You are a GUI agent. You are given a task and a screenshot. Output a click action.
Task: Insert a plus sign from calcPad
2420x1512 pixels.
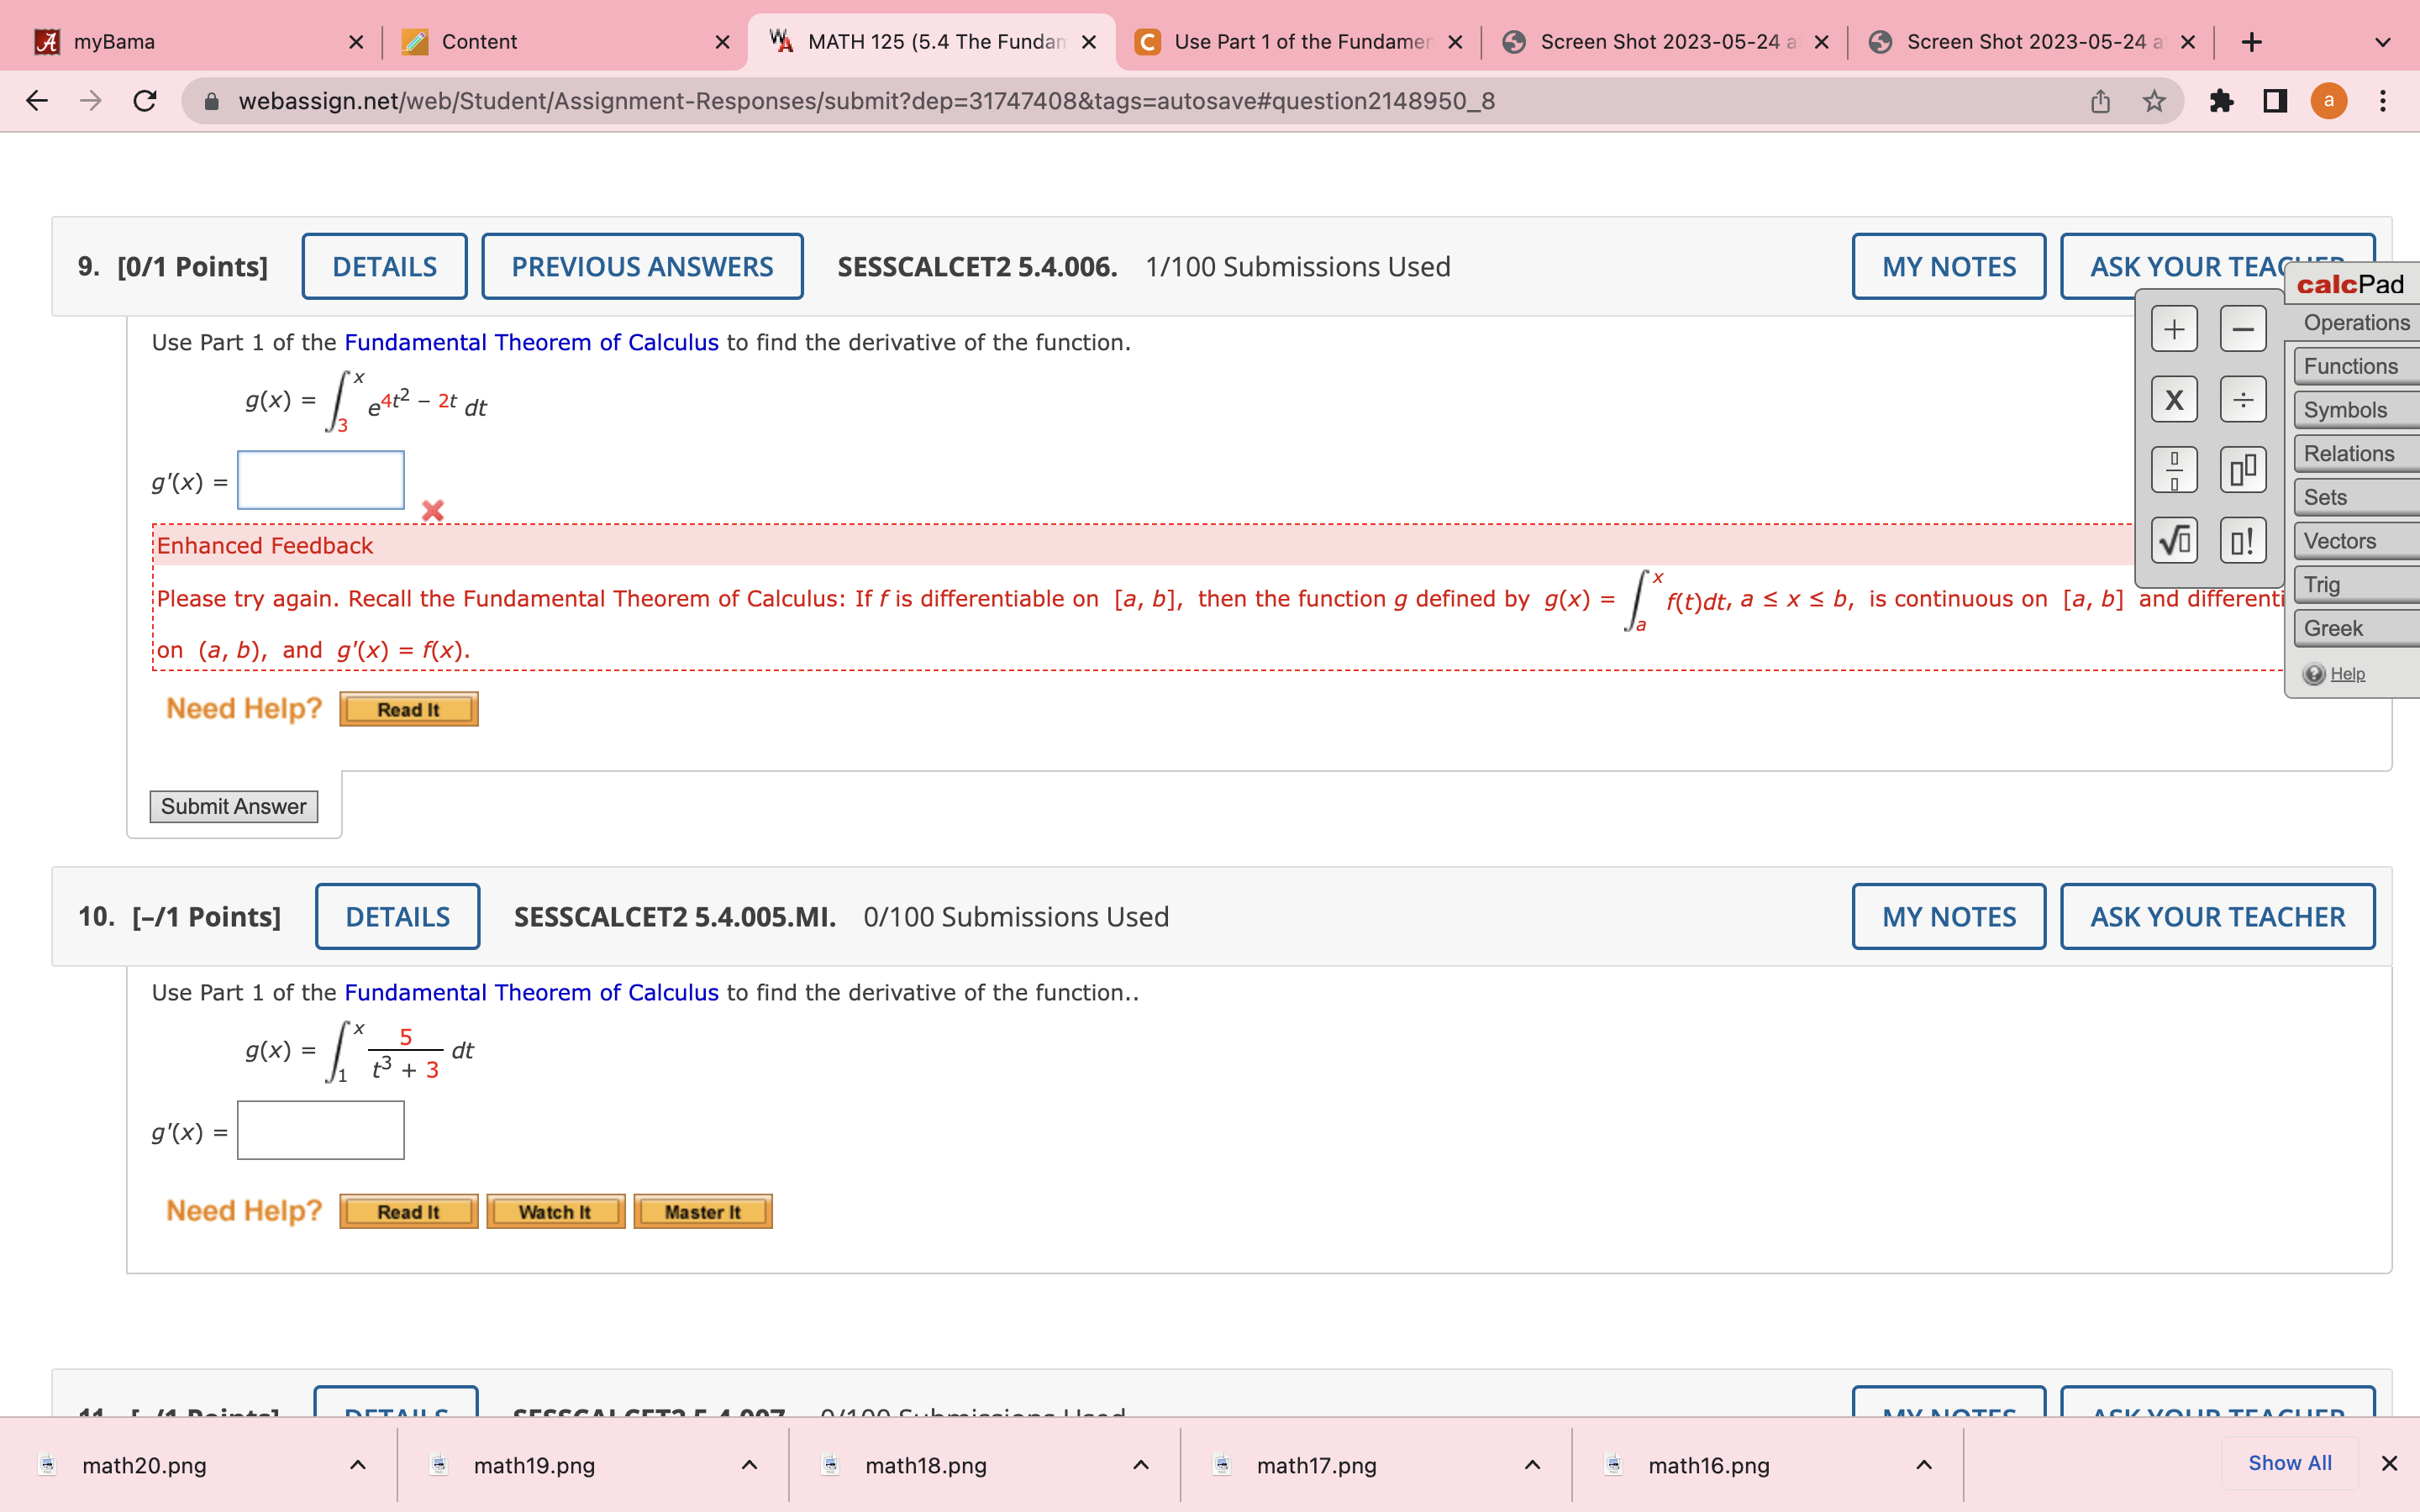2173,328
